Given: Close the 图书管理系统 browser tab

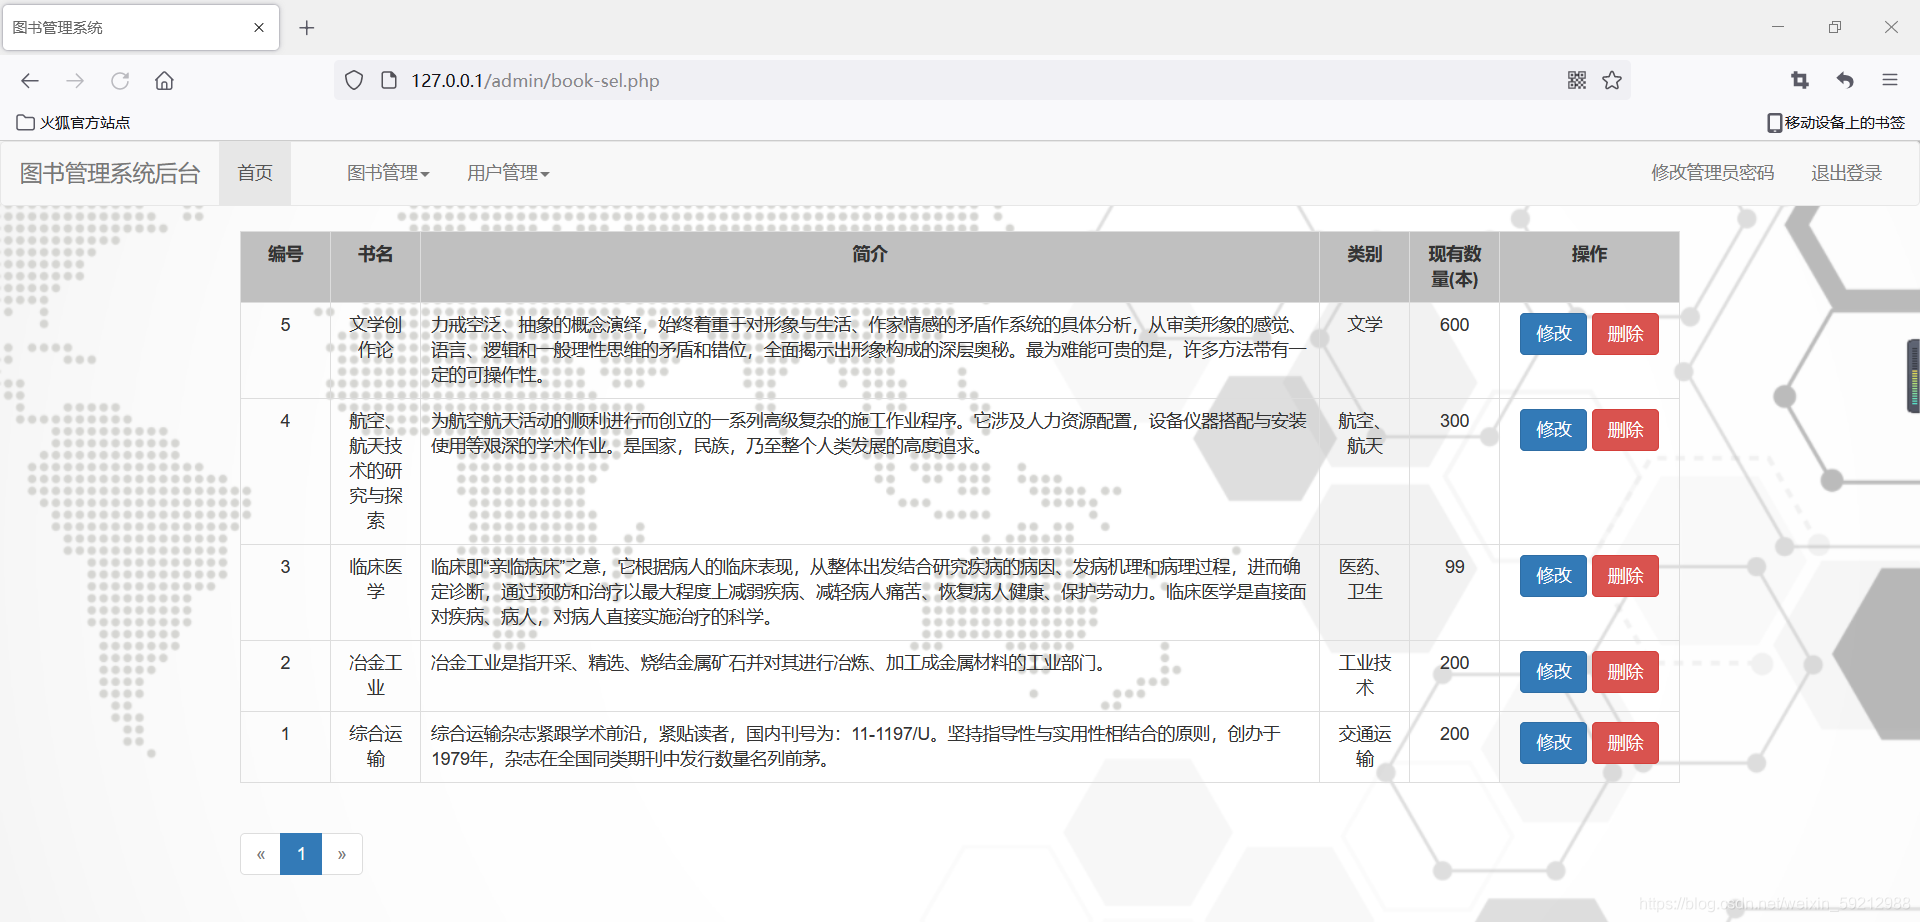Looking at the screenshot, I should point(259,28).
